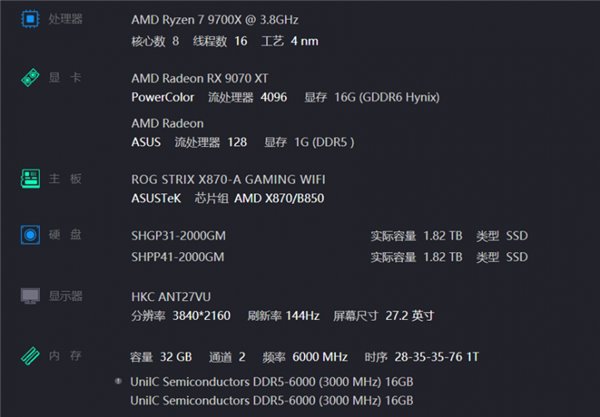
Task: Click the ASUS integrated Radeon vendor label
Action: point(146,142)
